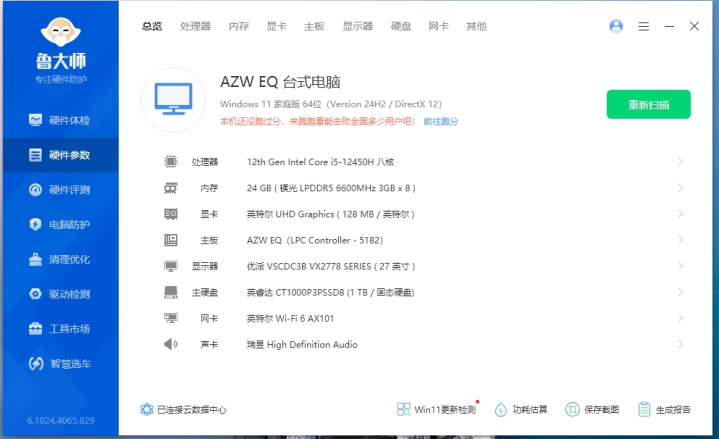Click the 主板 motherboard icon
This screenshot has height=439, width=719.
(171, 240)
